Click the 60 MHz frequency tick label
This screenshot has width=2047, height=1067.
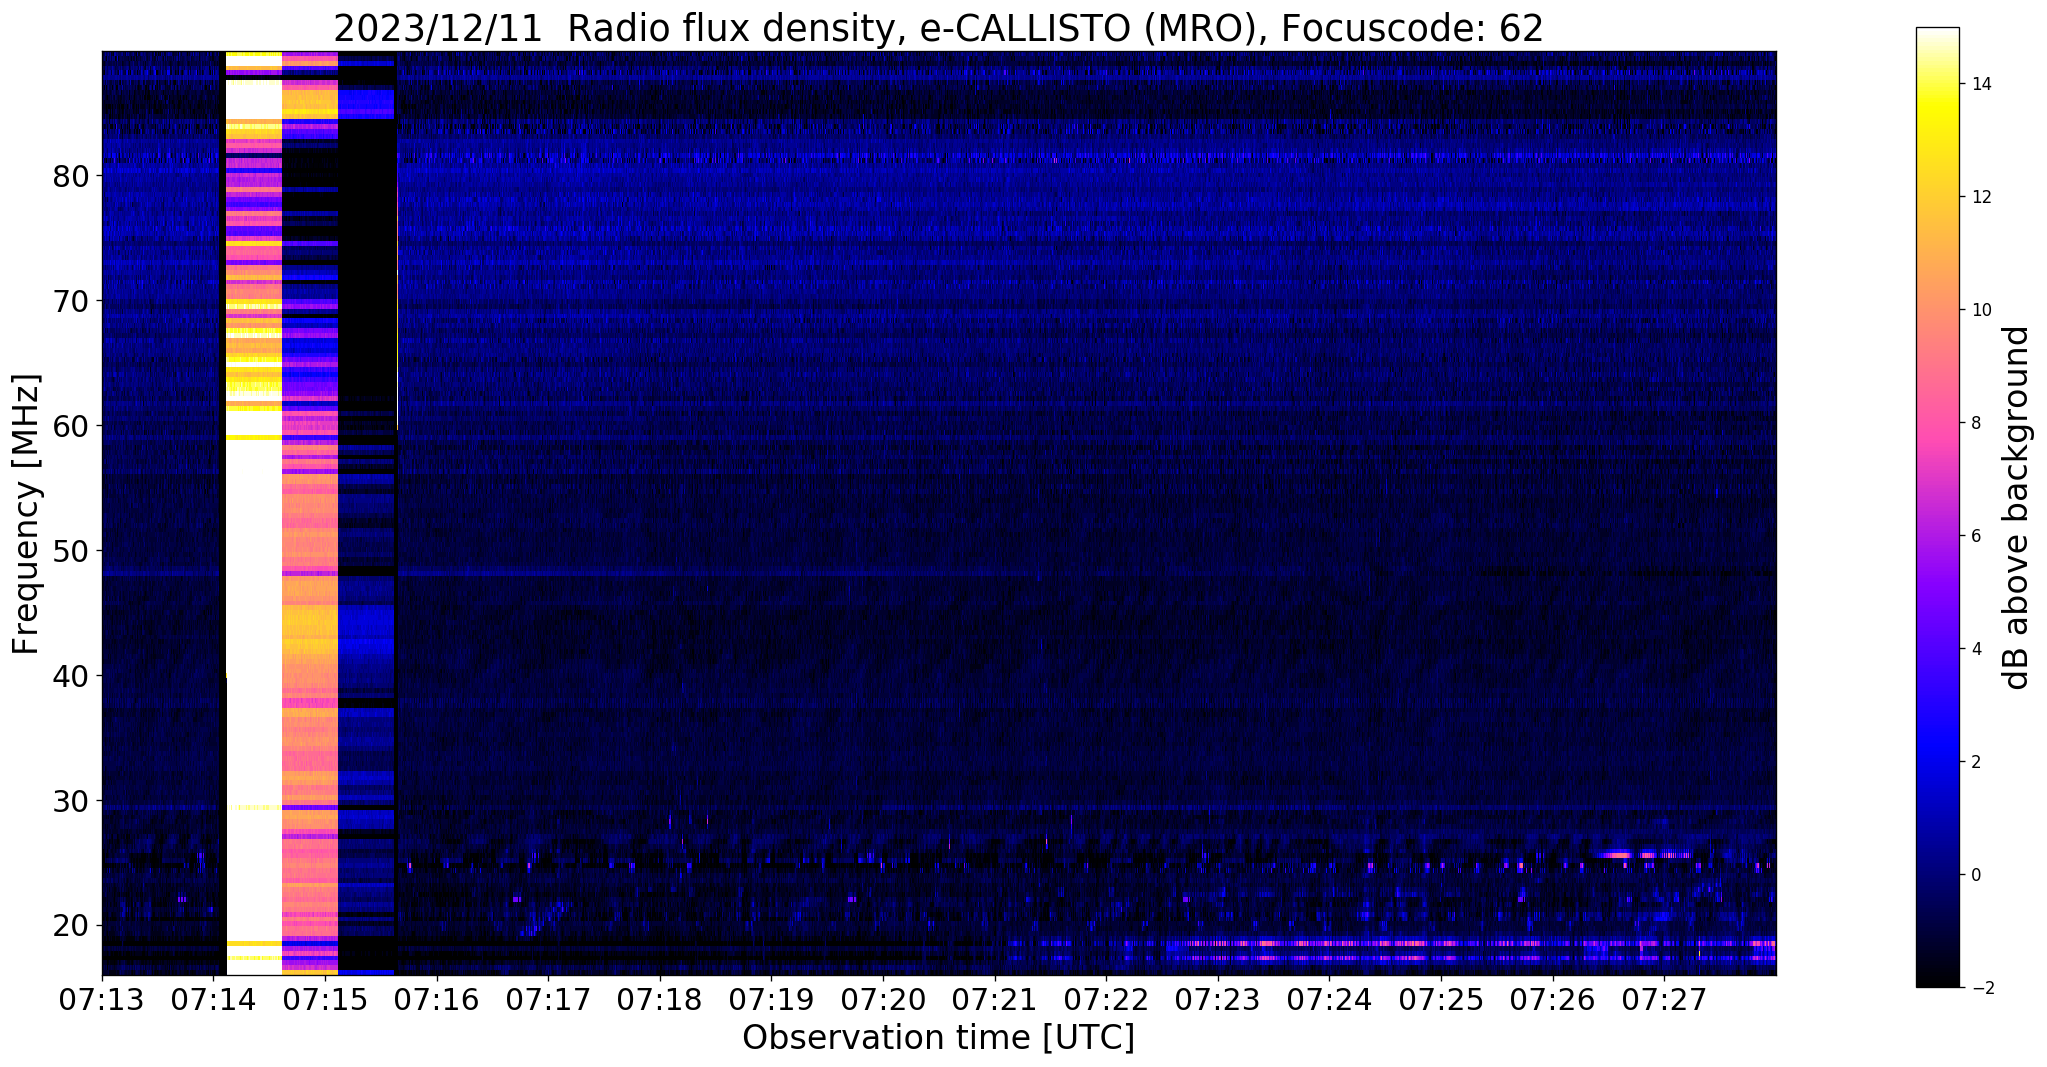pyautogui.click(x=71, y=426)
